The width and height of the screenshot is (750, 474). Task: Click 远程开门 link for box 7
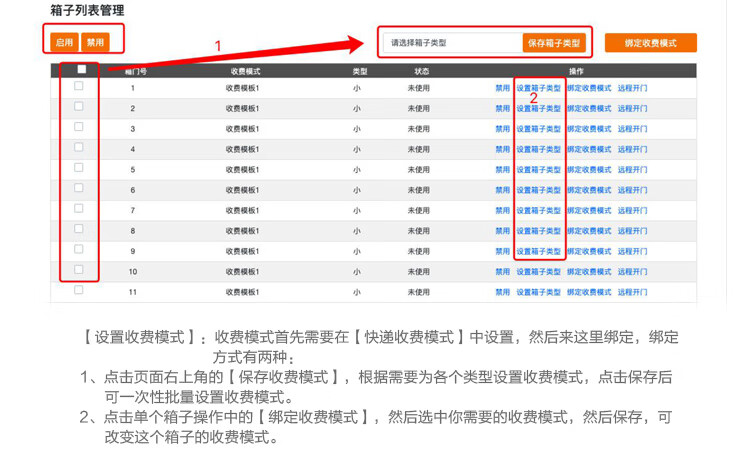[x=632, y=211]
